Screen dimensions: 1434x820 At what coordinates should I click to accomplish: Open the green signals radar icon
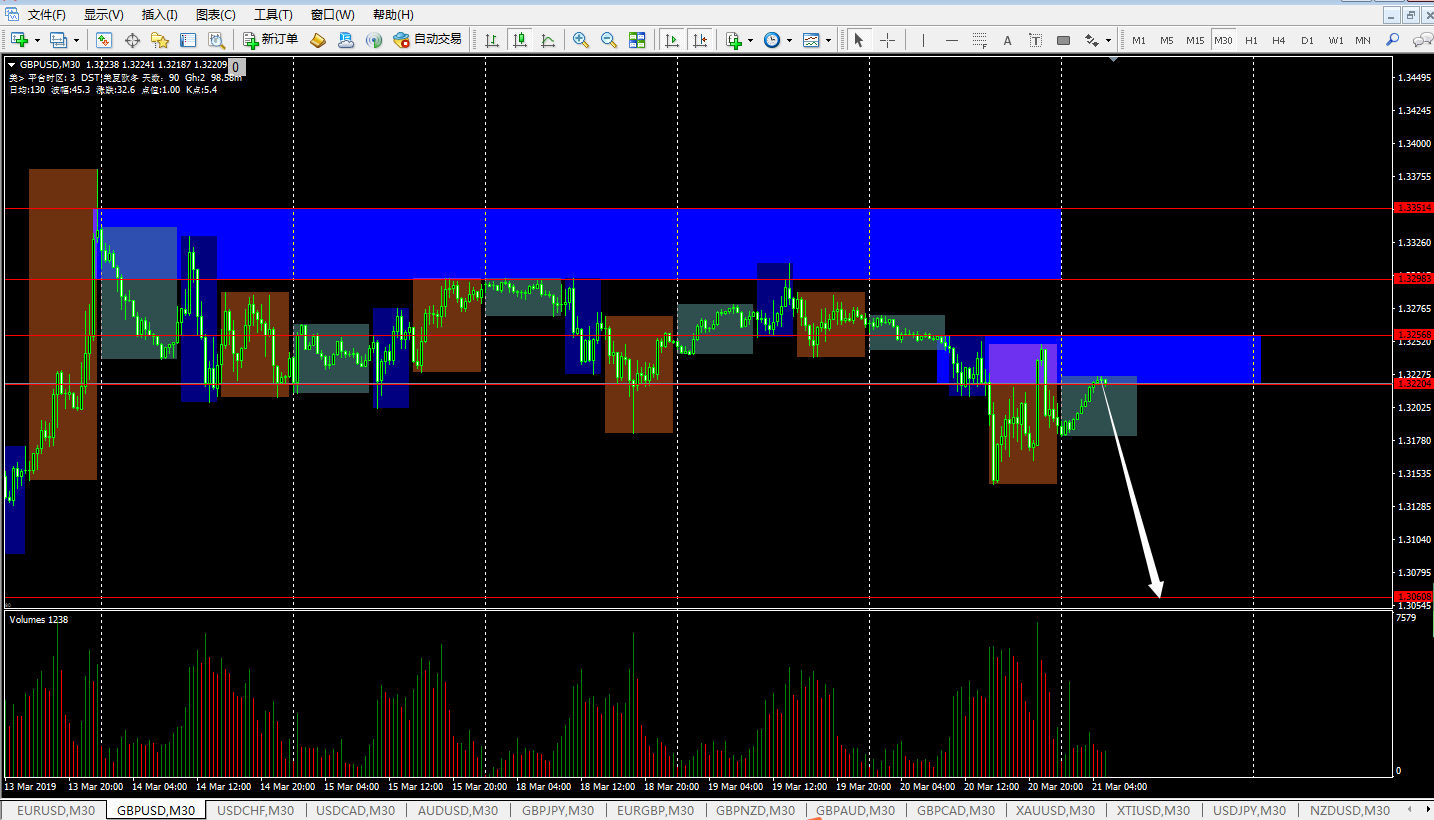(374, 40)
